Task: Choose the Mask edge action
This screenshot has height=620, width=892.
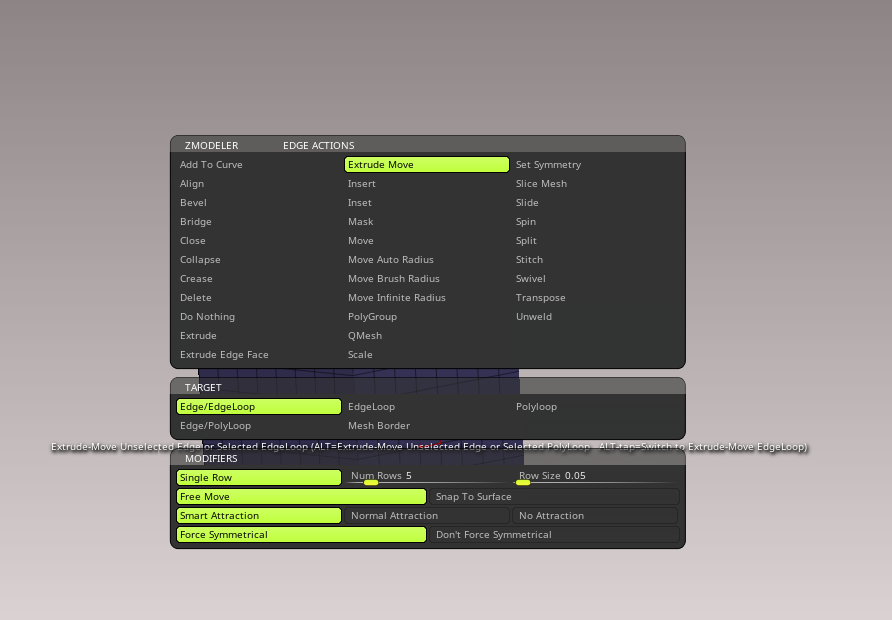Action: click(361, 222)
